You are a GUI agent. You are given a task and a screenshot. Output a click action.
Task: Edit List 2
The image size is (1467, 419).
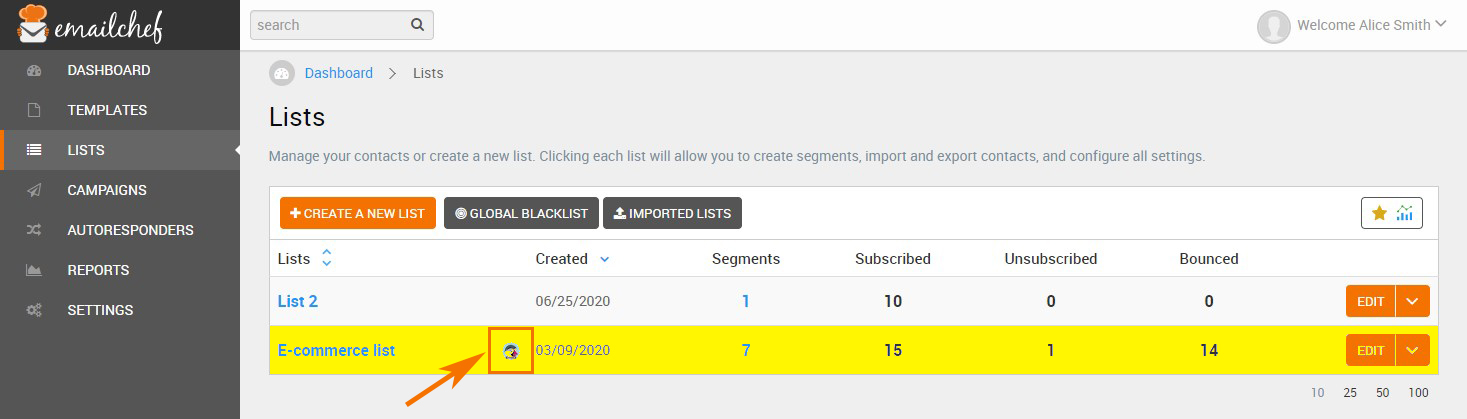click(x=1371, y=301)
